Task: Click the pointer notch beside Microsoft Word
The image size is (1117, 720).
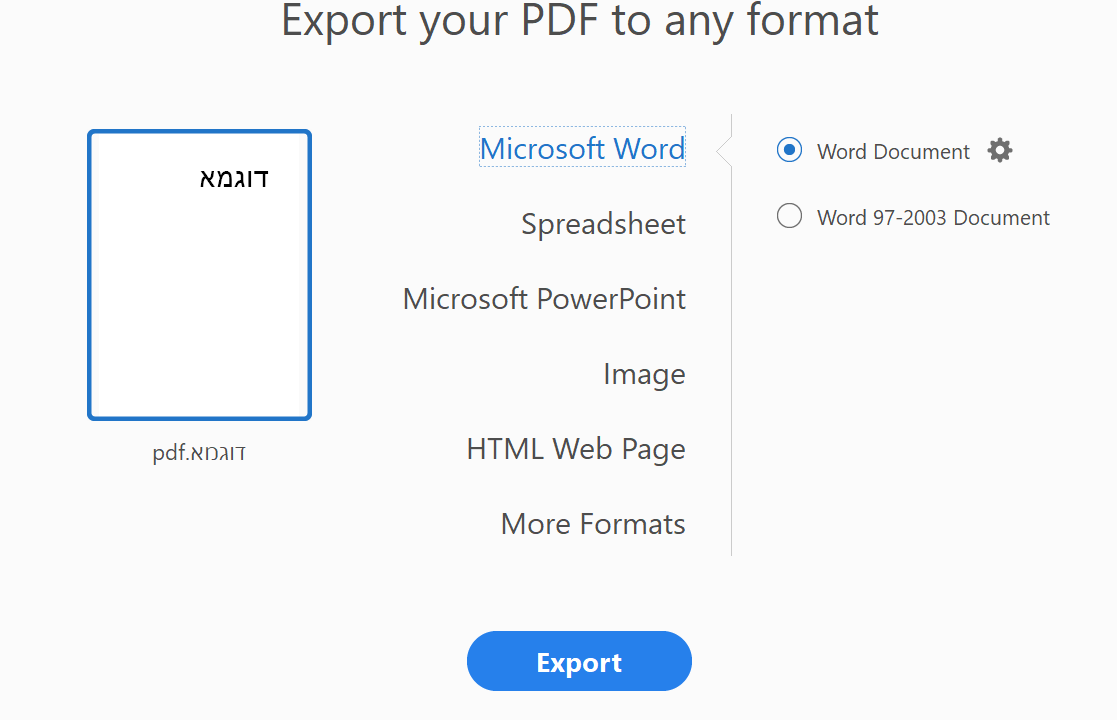Action: click(723, 151)
